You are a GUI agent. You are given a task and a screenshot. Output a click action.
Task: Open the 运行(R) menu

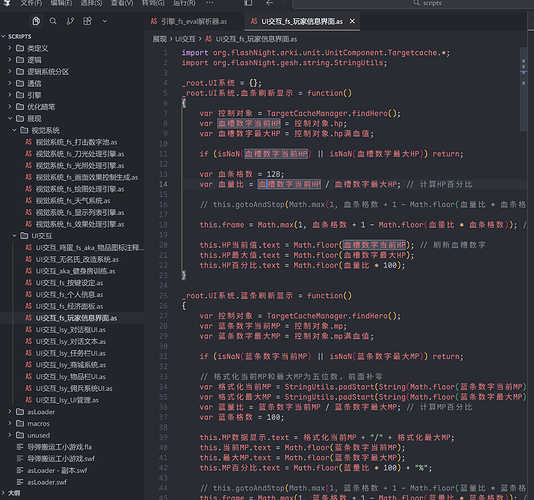click(x=184, y=3)
